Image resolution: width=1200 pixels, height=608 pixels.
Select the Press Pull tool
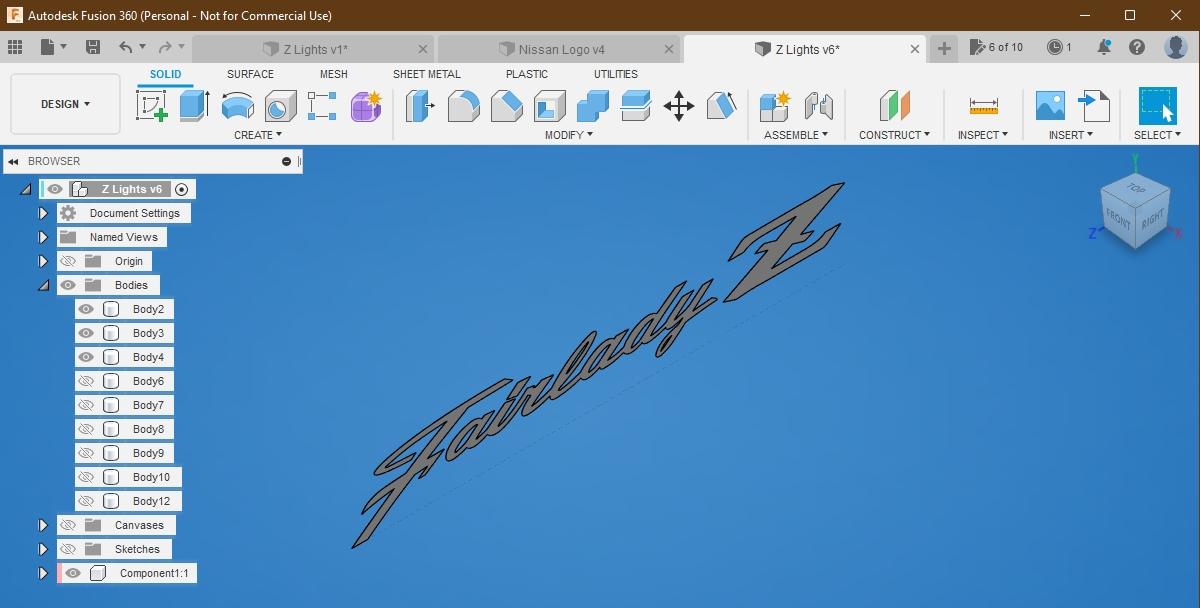(420, 105)
